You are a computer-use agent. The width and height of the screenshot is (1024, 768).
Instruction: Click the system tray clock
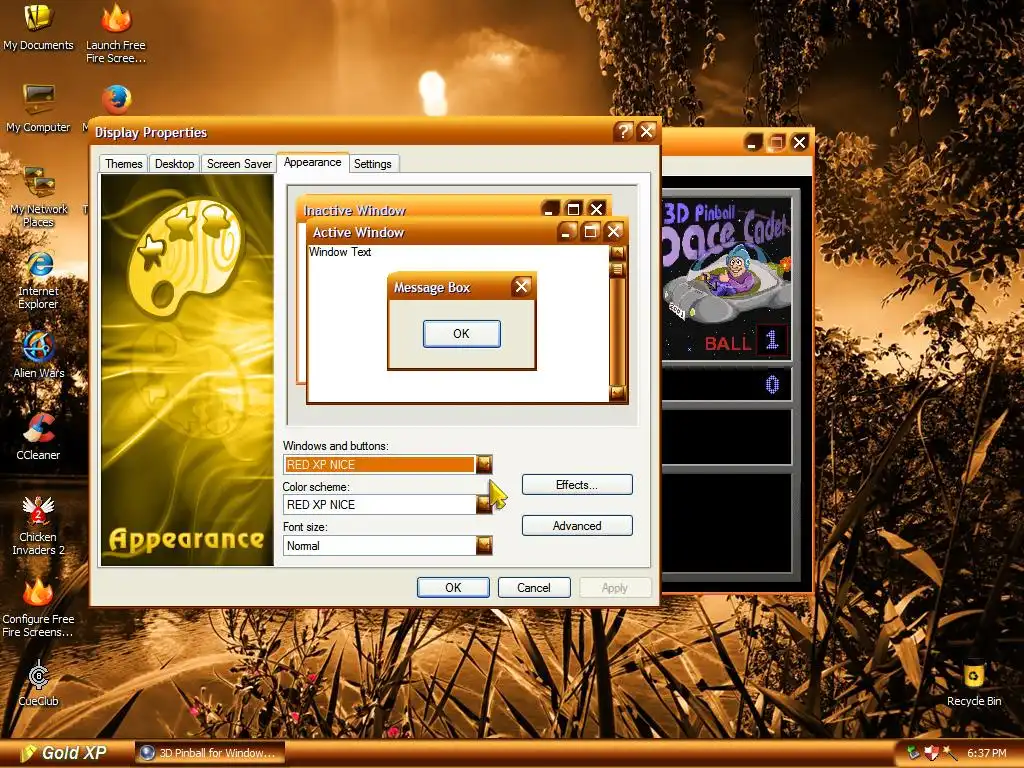986,753
